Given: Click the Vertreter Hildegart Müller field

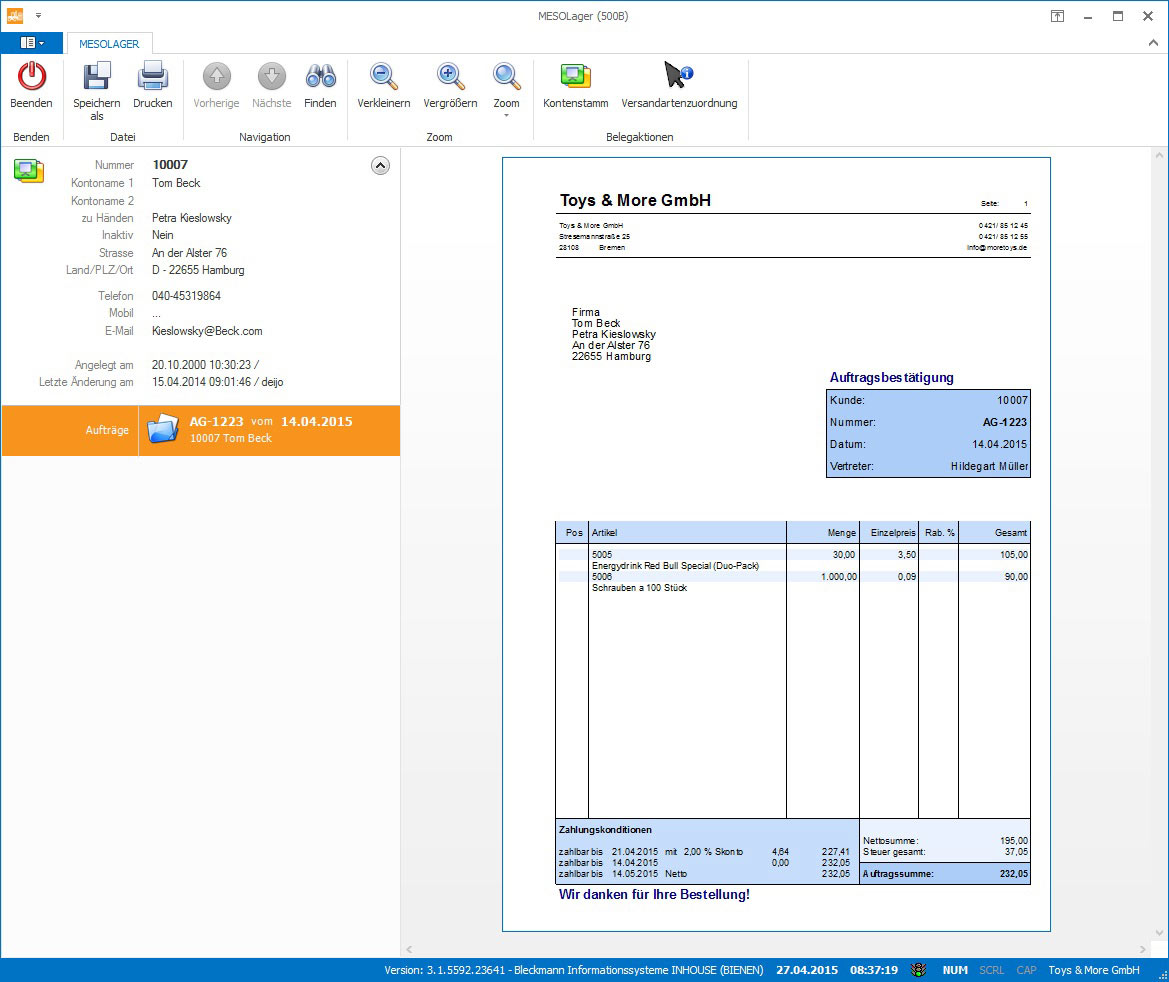Looking at the screenshot, I should pos(929,466).
